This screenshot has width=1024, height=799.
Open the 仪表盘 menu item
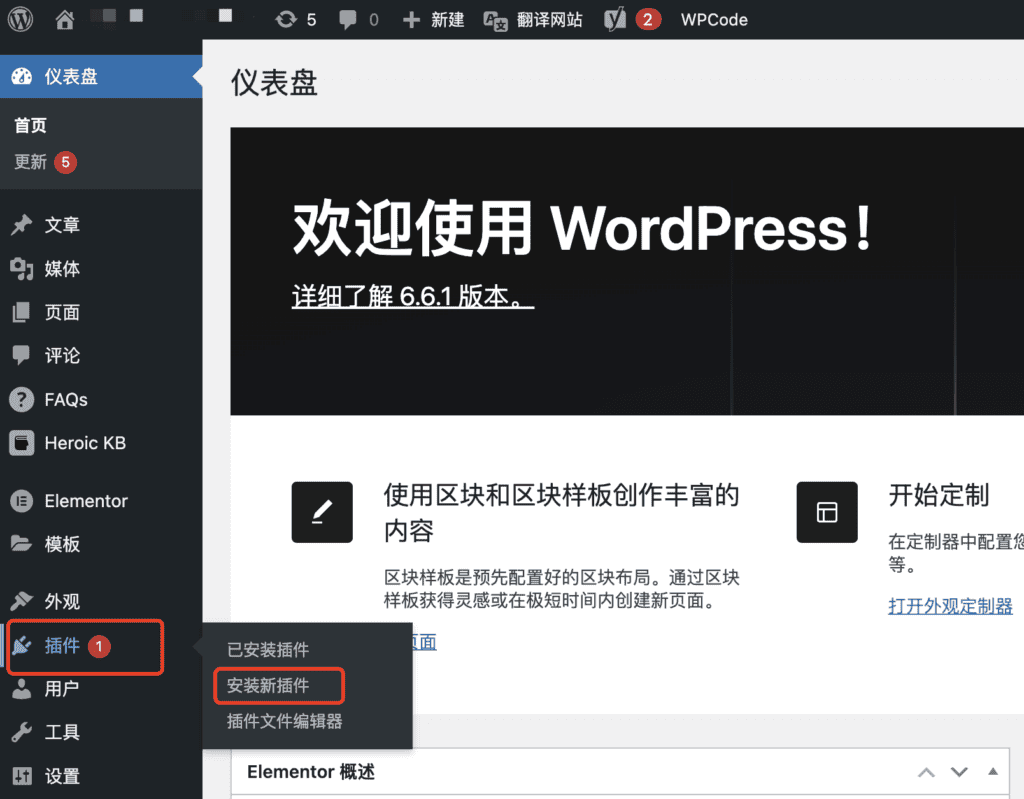[x=101, y=76]
